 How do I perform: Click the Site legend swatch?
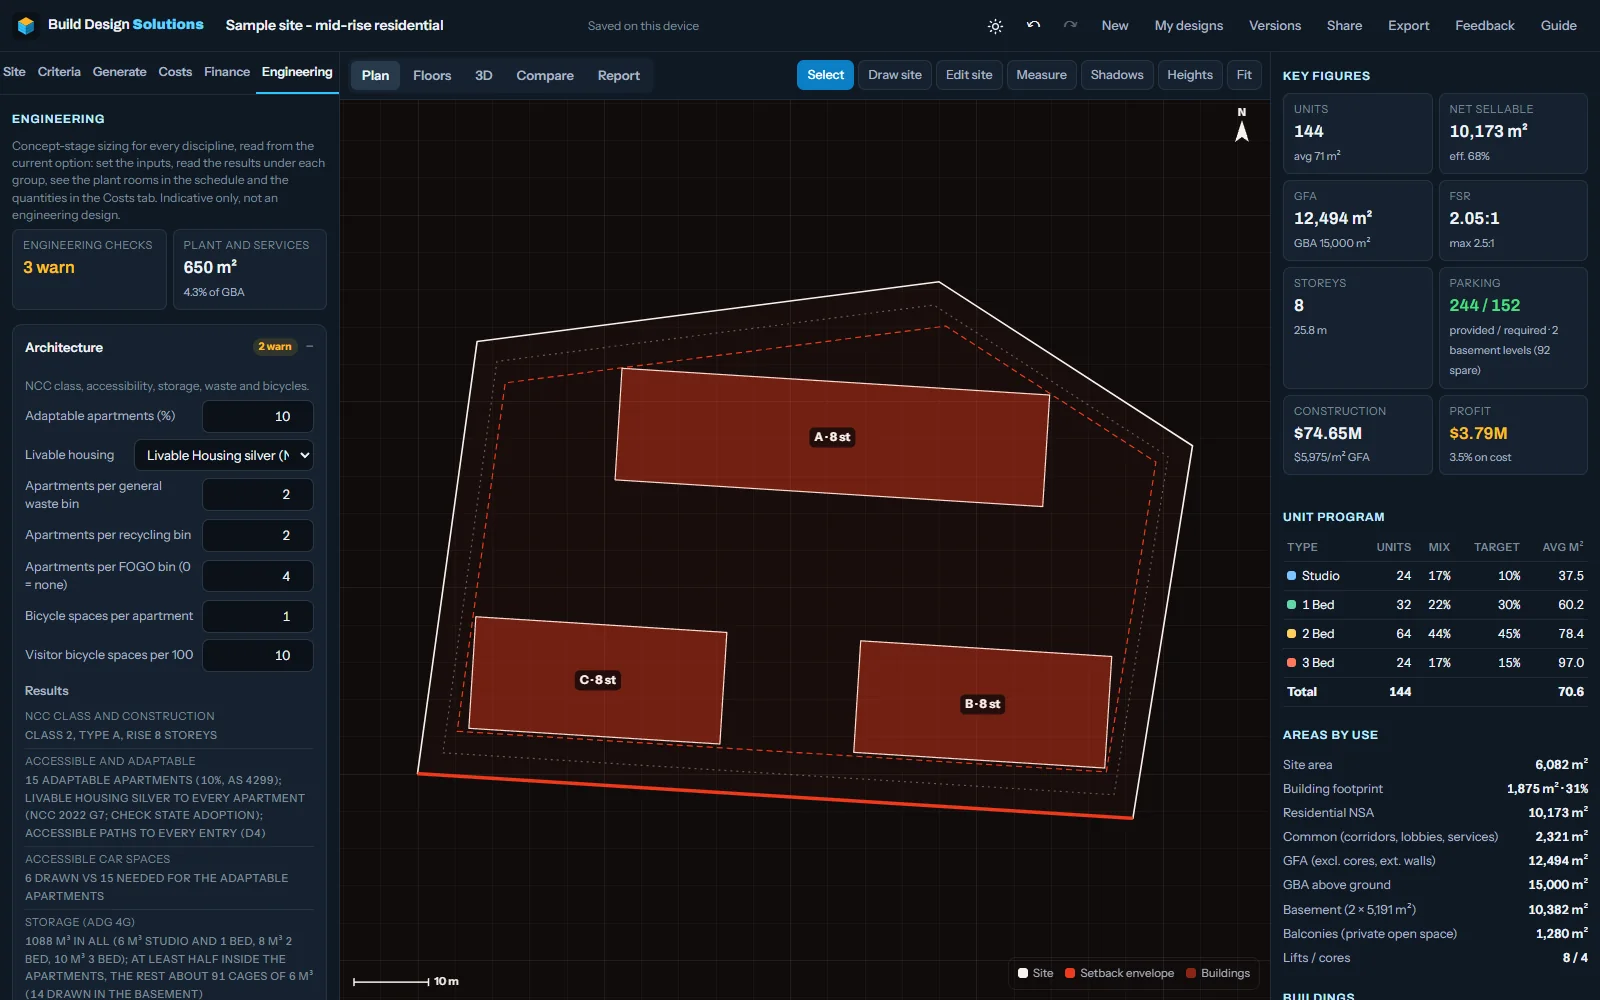click(1023, 973)
